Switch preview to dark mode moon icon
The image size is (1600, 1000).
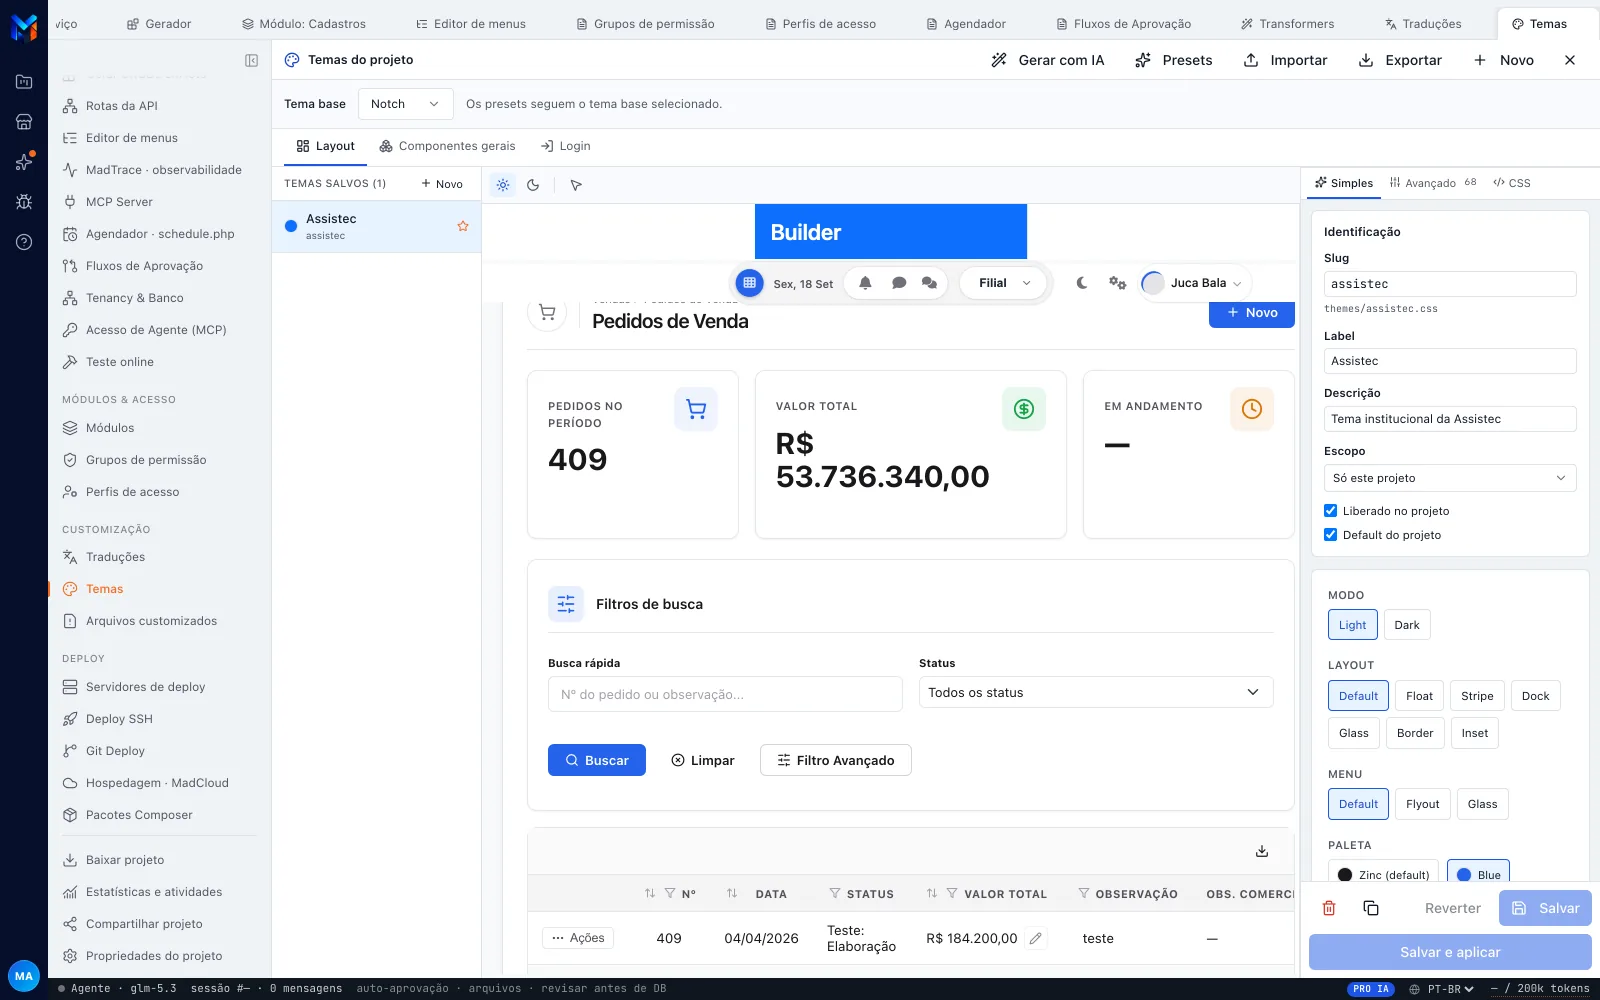[x=533, y=185]
